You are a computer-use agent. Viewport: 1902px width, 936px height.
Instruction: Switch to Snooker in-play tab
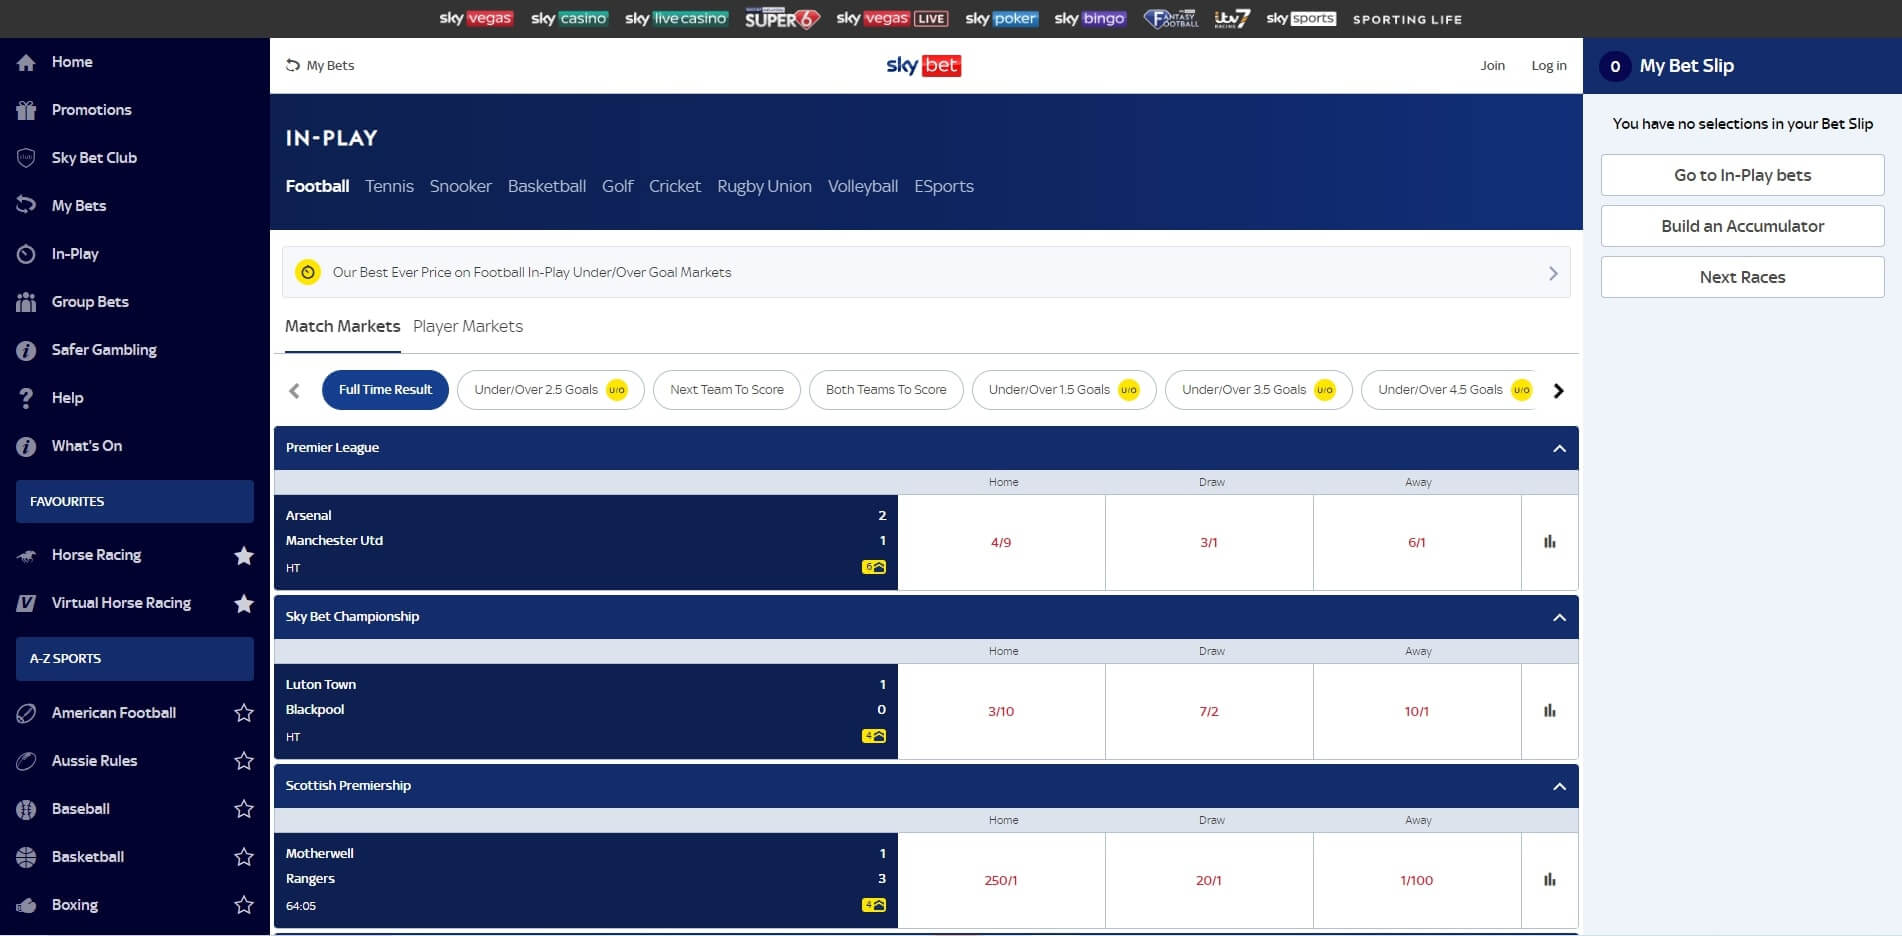coord(460,186)
